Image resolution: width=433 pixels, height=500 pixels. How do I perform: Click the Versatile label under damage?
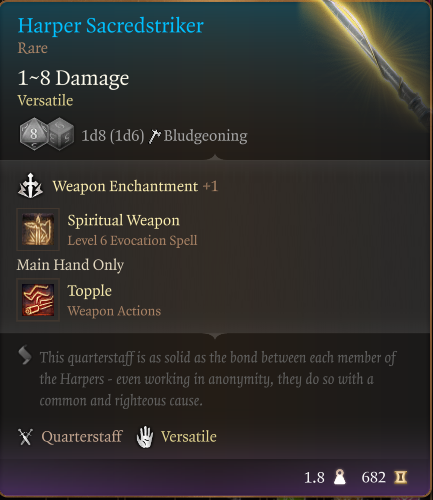(45, 100)
